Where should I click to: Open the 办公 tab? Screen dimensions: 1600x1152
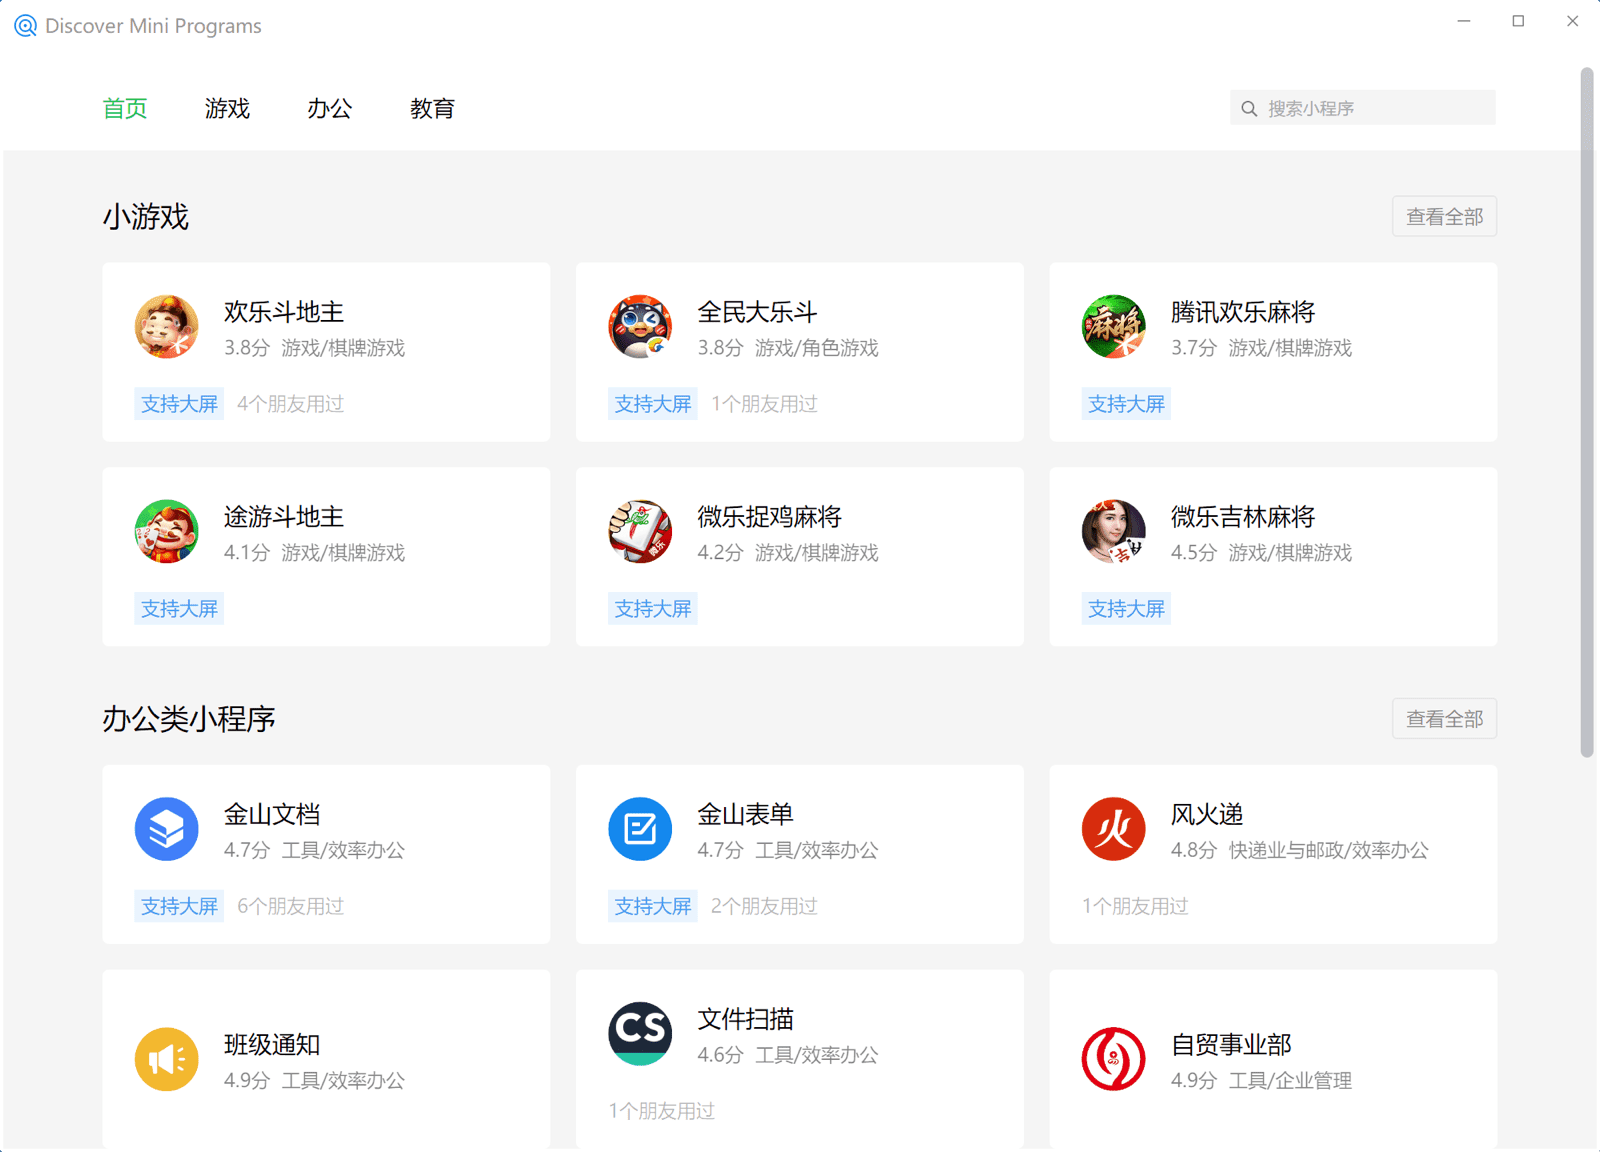[x=329, y=109]
